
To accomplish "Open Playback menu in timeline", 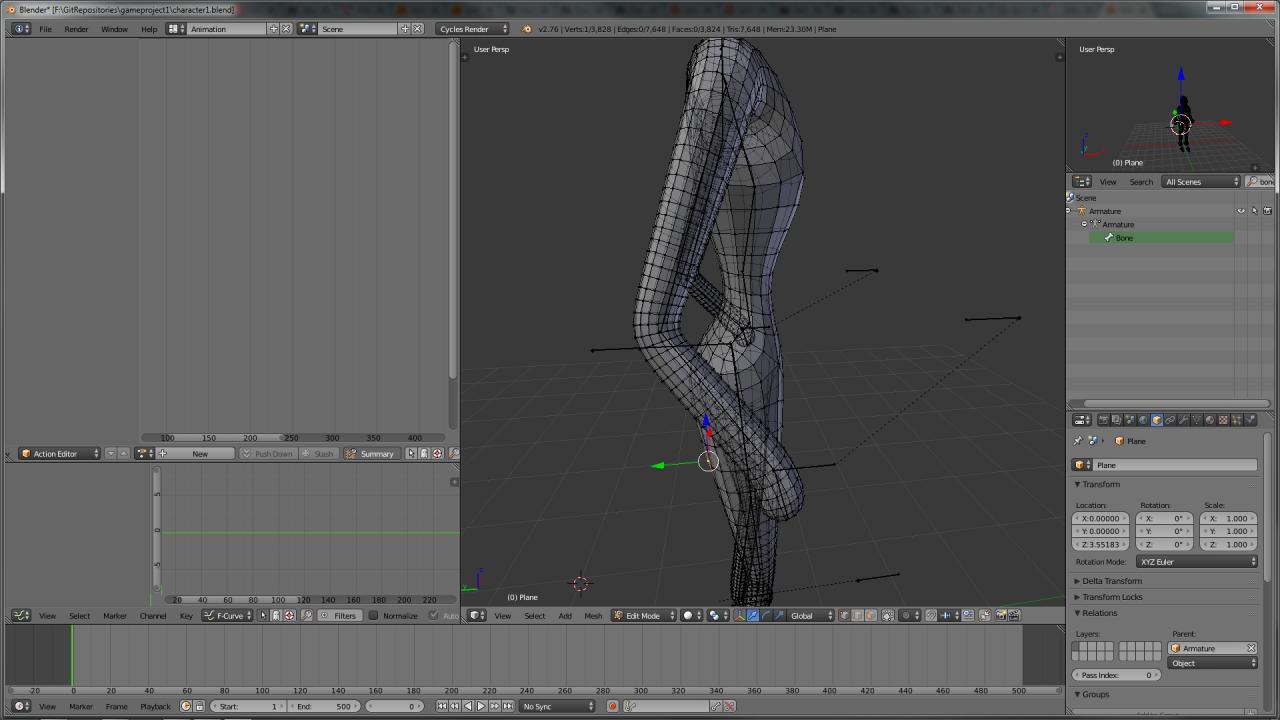I will point(155,706).
